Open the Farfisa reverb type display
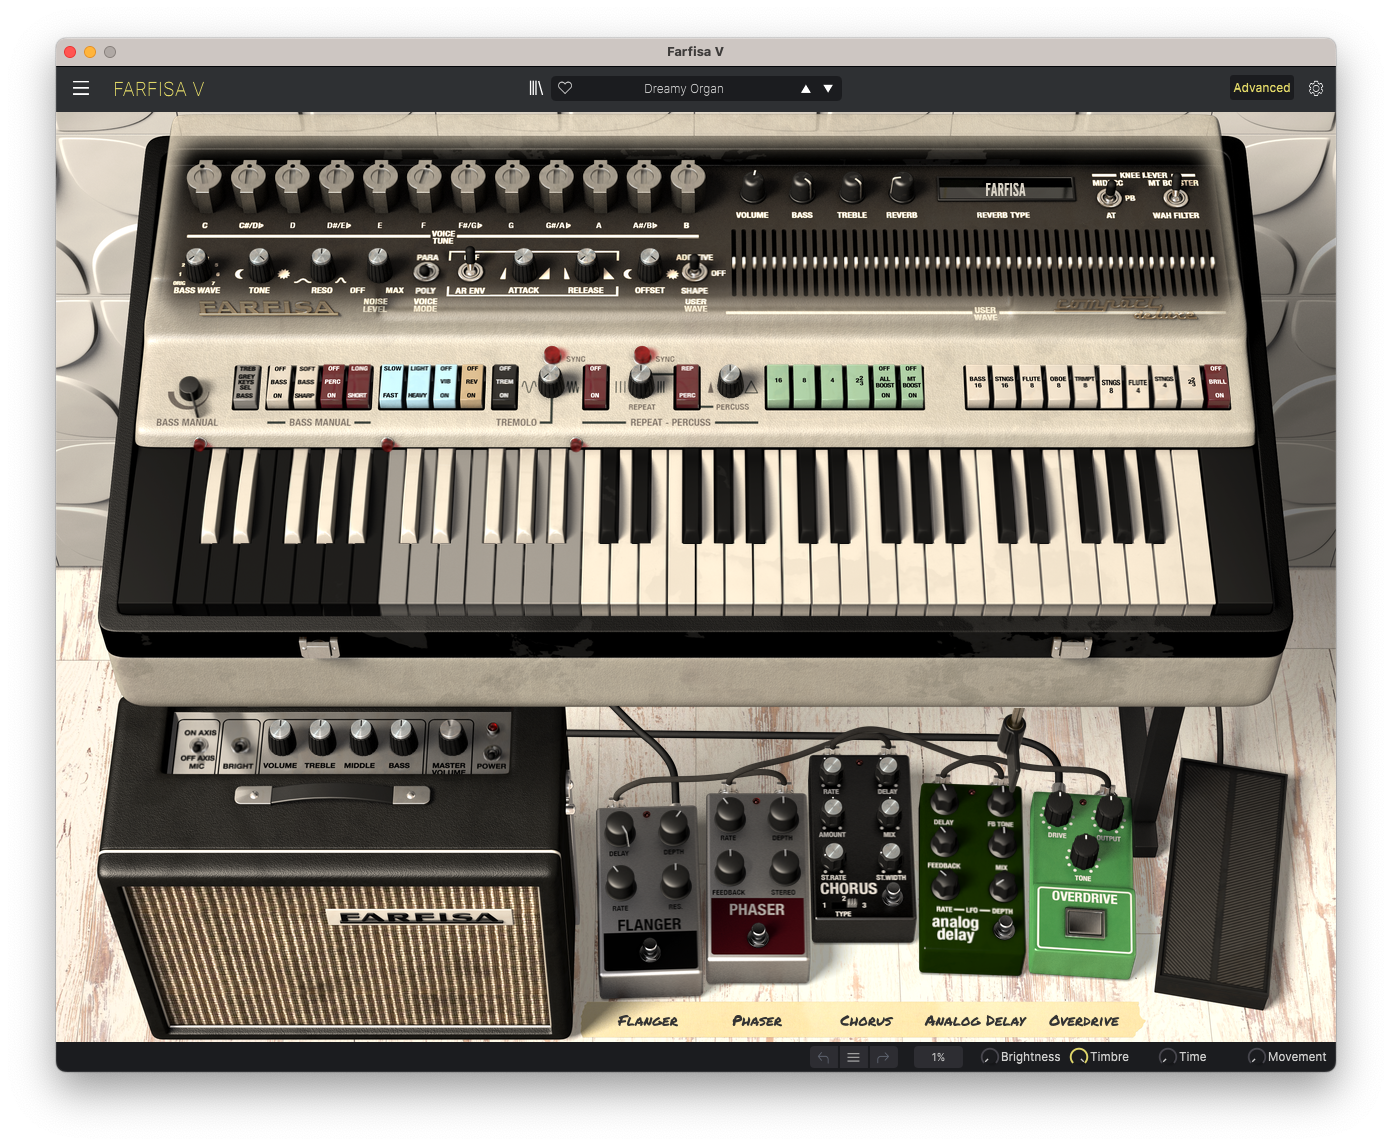Image resolution: width=1392 pixels, height=1146 pixels. (1004, 190)
